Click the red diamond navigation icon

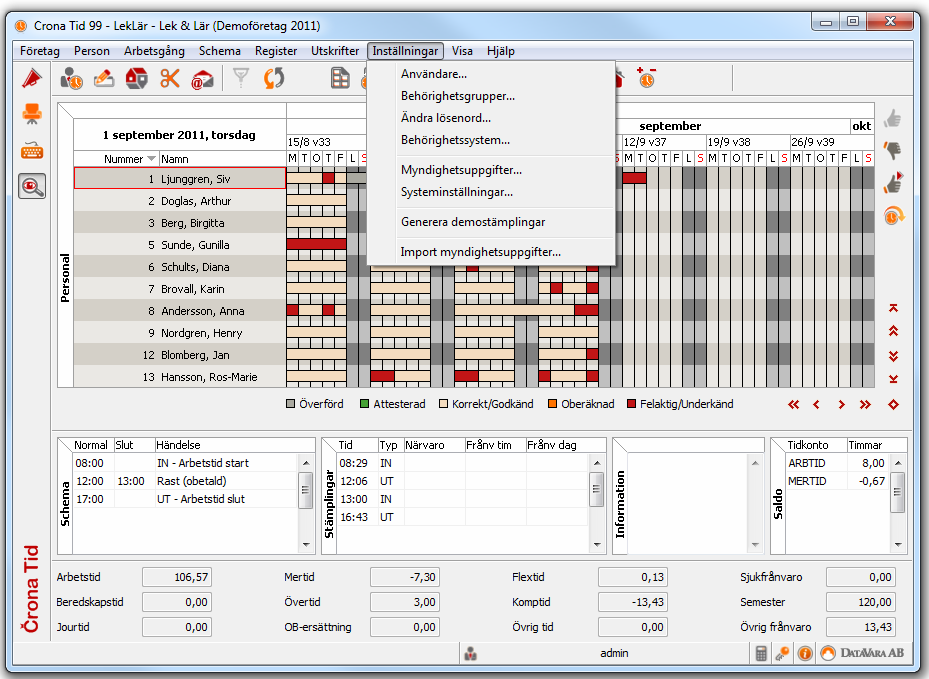[893, 405]
